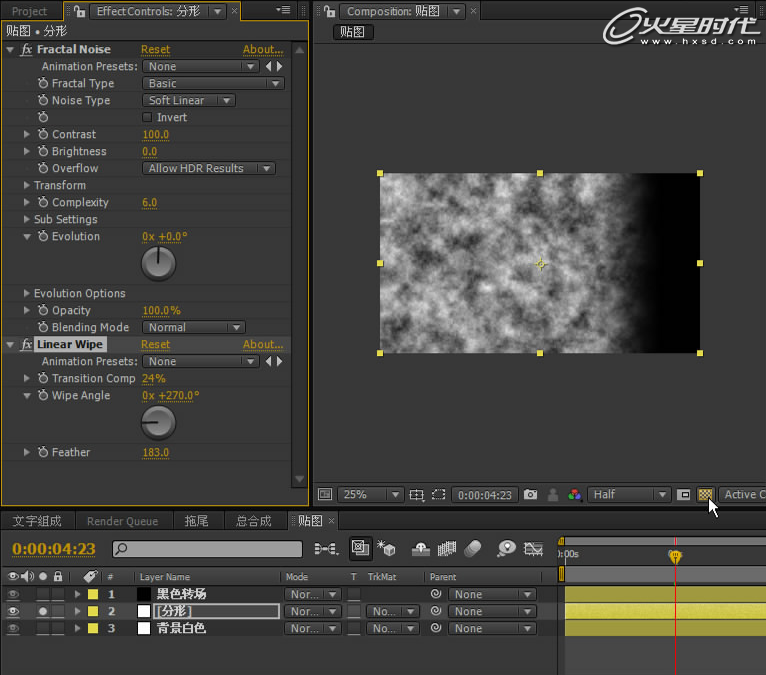The height and width of the screenshot is (675, 766).
Task: Click the Wipe Angle dial
Action: [158, 423]
